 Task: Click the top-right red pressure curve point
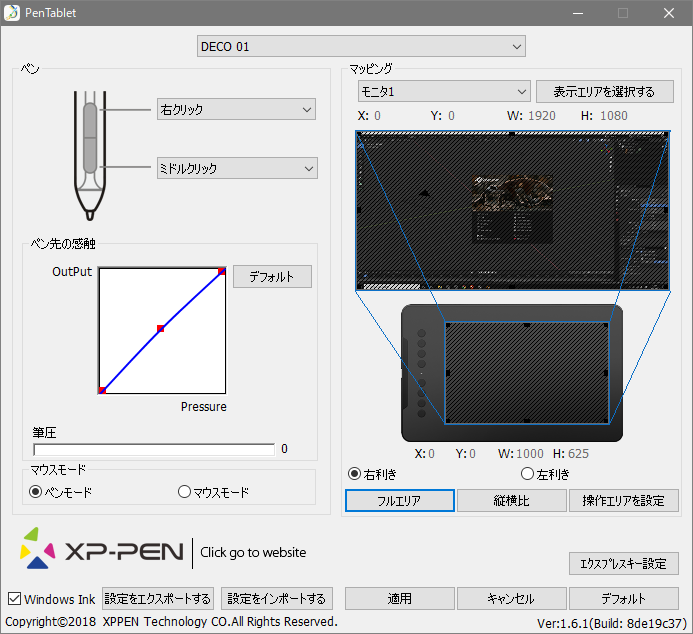222,271
